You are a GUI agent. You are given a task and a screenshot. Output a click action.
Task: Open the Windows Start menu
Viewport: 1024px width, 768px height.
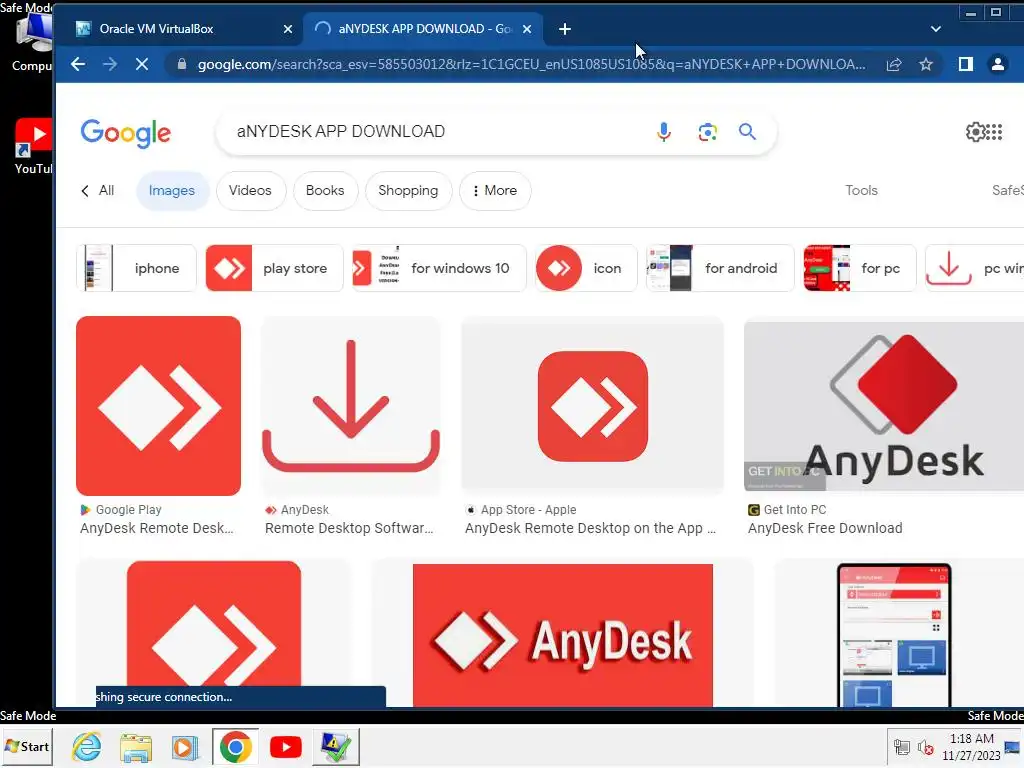(x=27, y=746)
